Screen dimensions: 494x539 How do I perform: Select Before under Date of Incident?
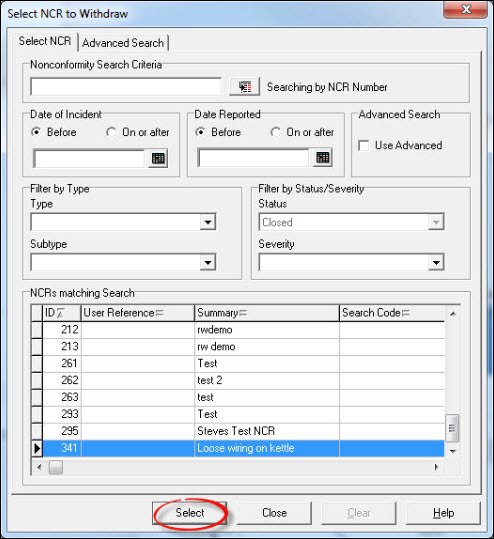coord(36,132)
